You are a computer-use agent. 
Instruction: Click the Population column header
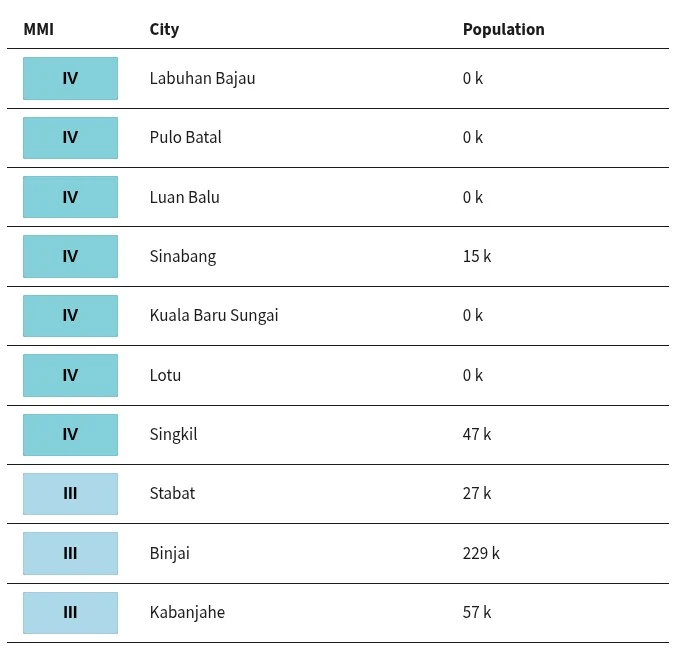[x=503, y=30]
